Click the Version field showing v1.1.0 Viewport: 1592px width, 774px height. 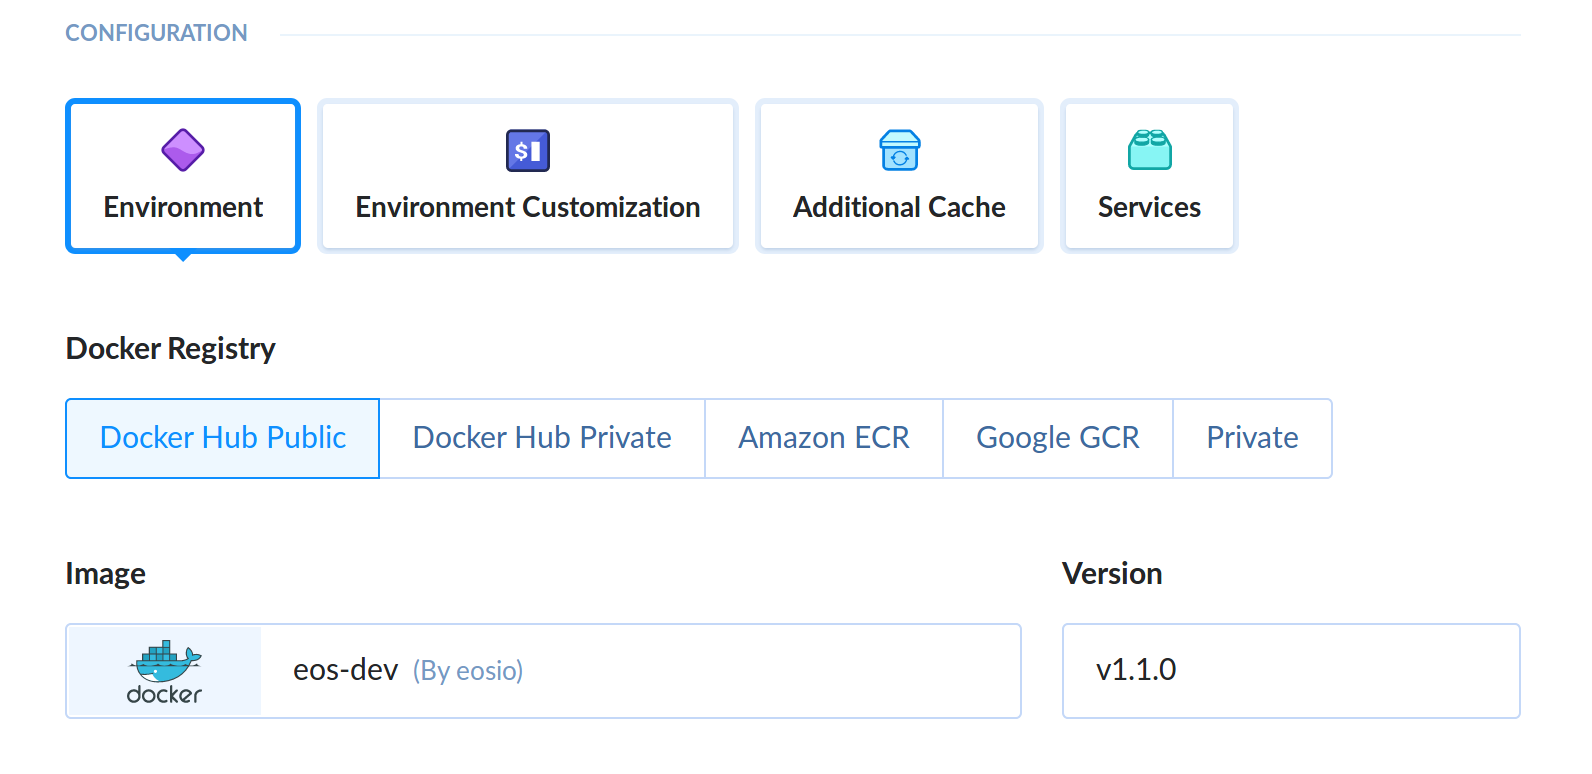click(1290, 670)
